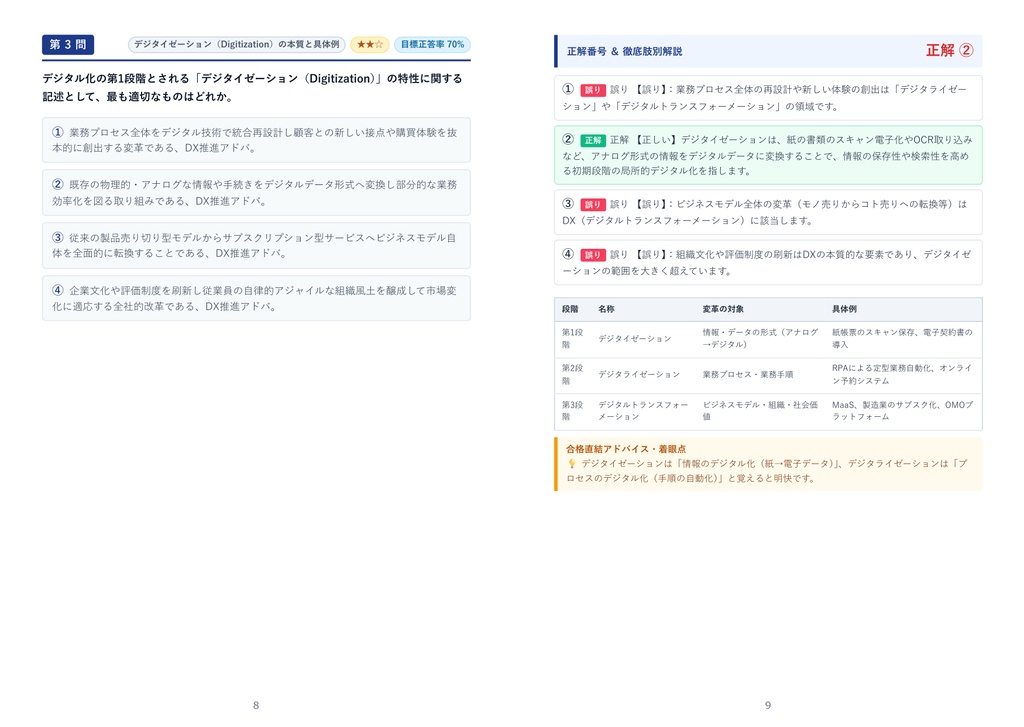Image resolution: width=1024 pixels, height=727 pixels.
Task: Select answer option ② 既存の物理的・アナログな情報
Action: click(x=256, y=193)
